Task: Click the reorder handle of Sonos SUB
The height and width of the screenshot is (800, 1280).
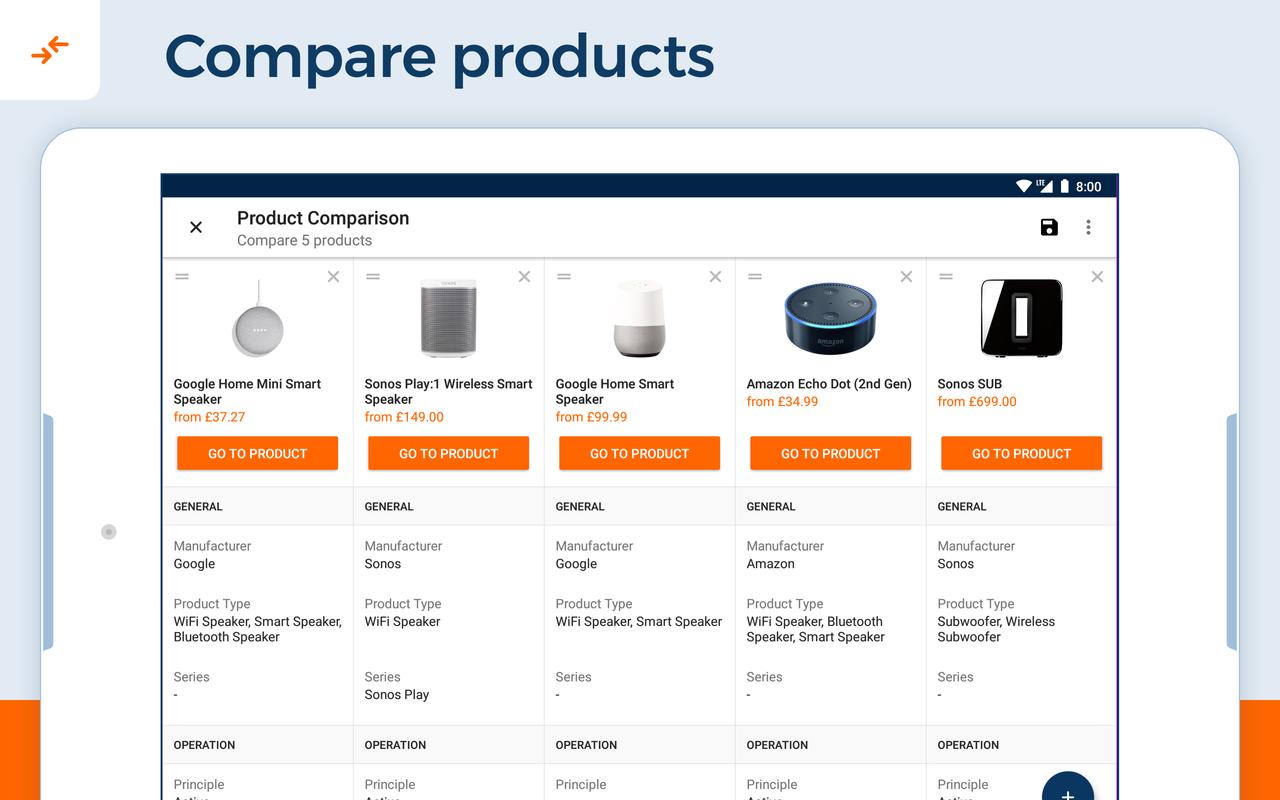Action: [946, 277]
